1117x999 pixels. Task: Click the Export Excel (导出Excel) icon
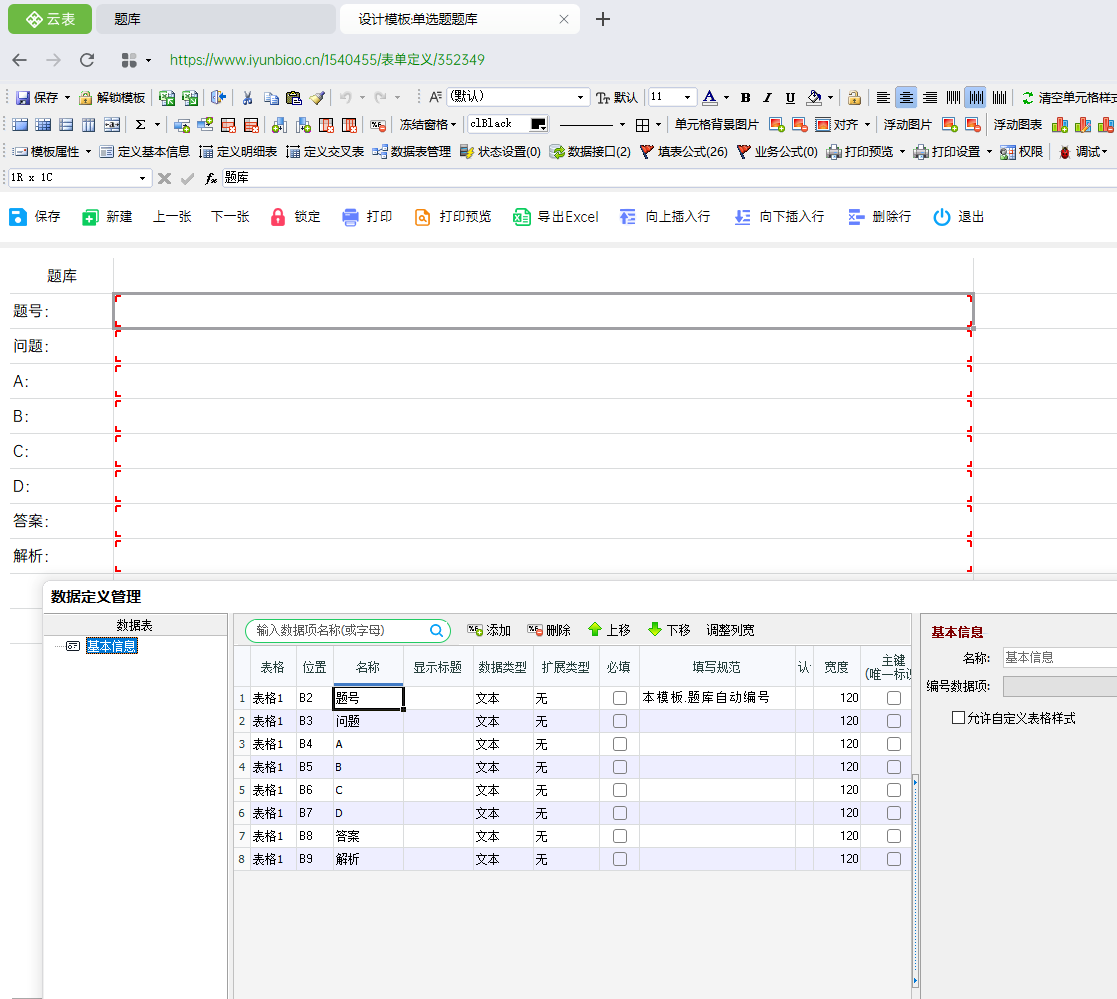coord(521,217)
